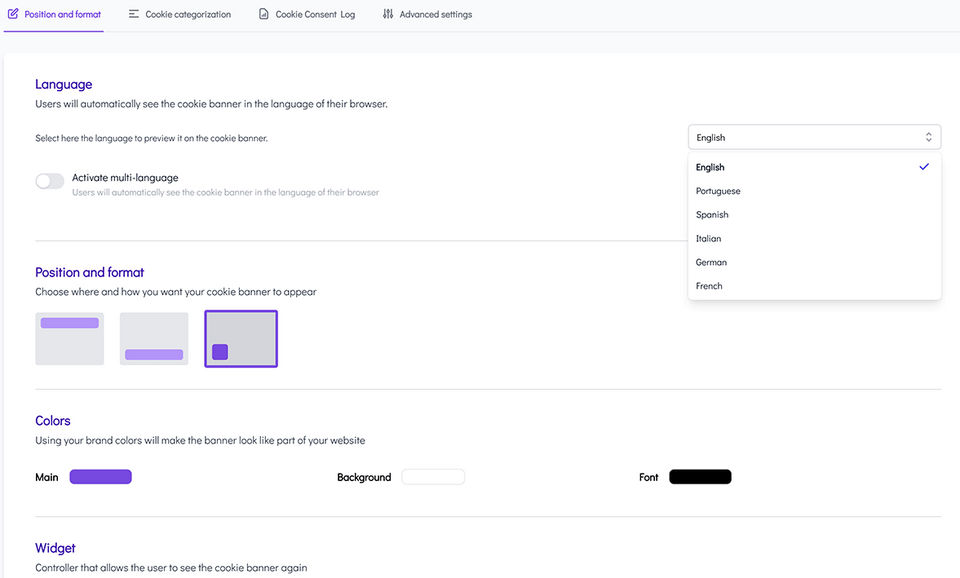Choose French from the dropdown list

pyautogui.click(x=709, y=286)
